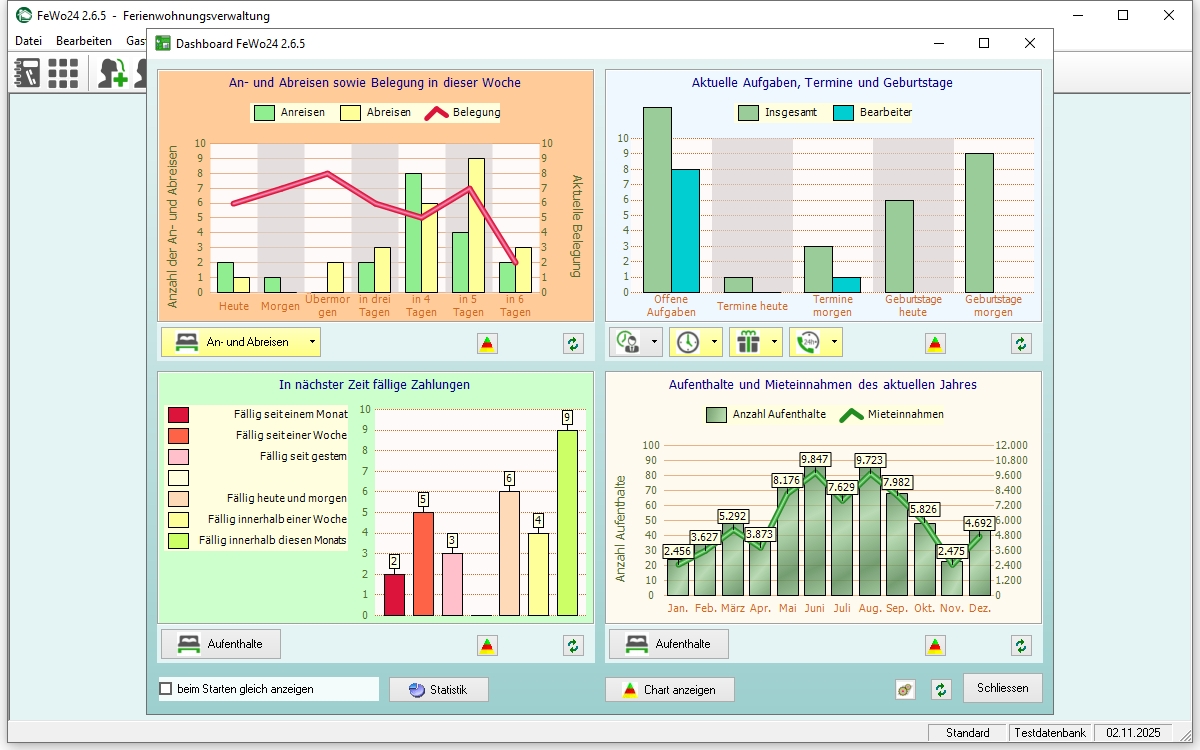Viewport: 1200px width, 750px height.
Task: Click the Mieteinnahmen legend entry
Action: click(x=891, y=414)
